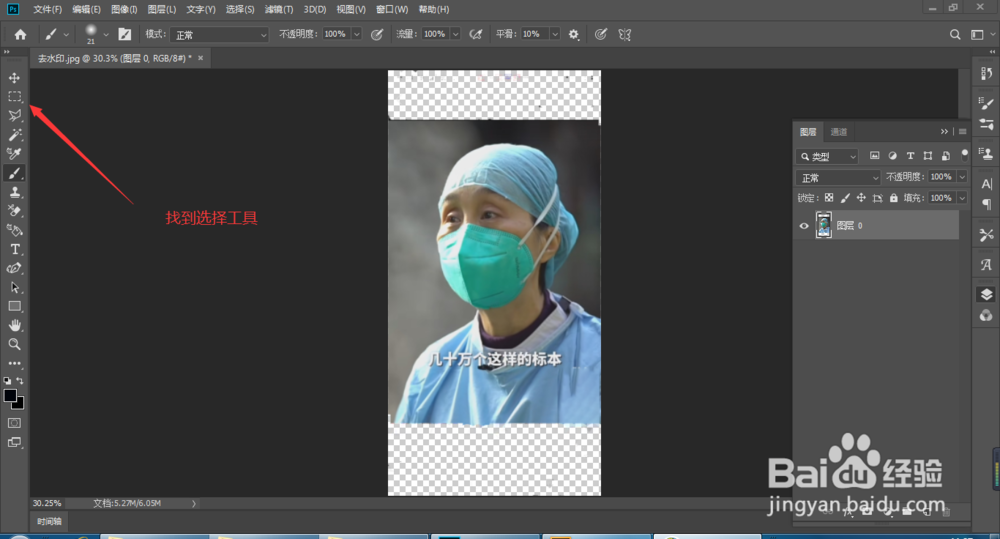Open the Edit Toolbar three-dots button
Viewport: 1000px width, 539px height.
pos(14,363)
